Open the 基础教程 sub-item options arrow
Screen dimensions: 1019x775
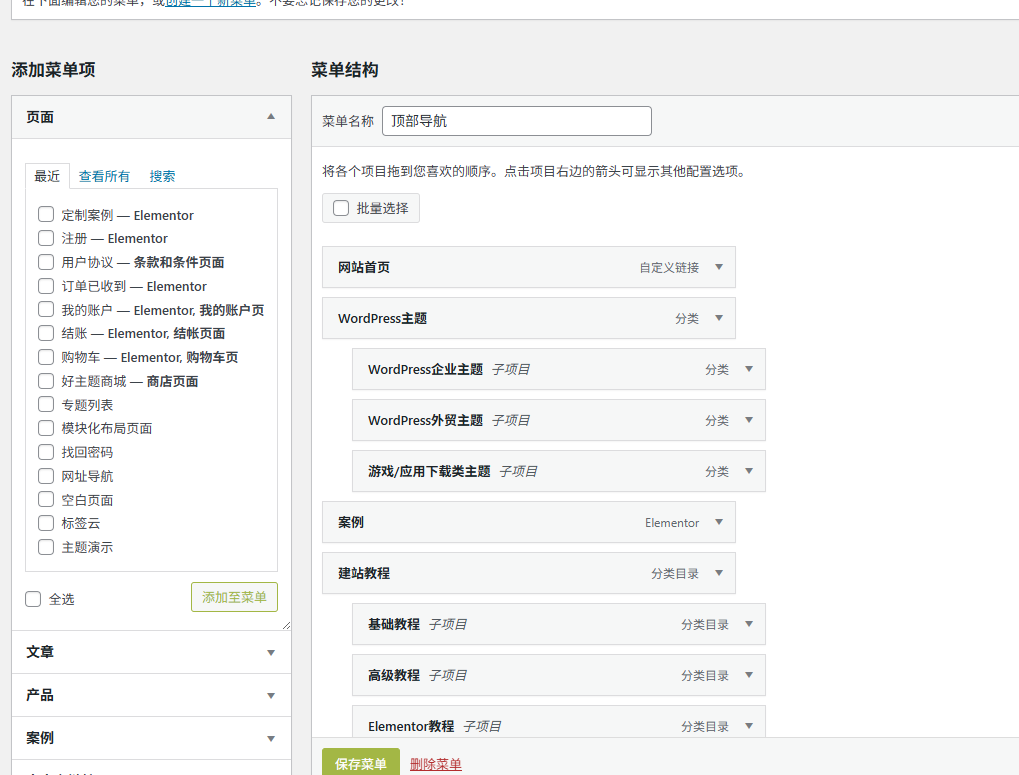[749, 624]
